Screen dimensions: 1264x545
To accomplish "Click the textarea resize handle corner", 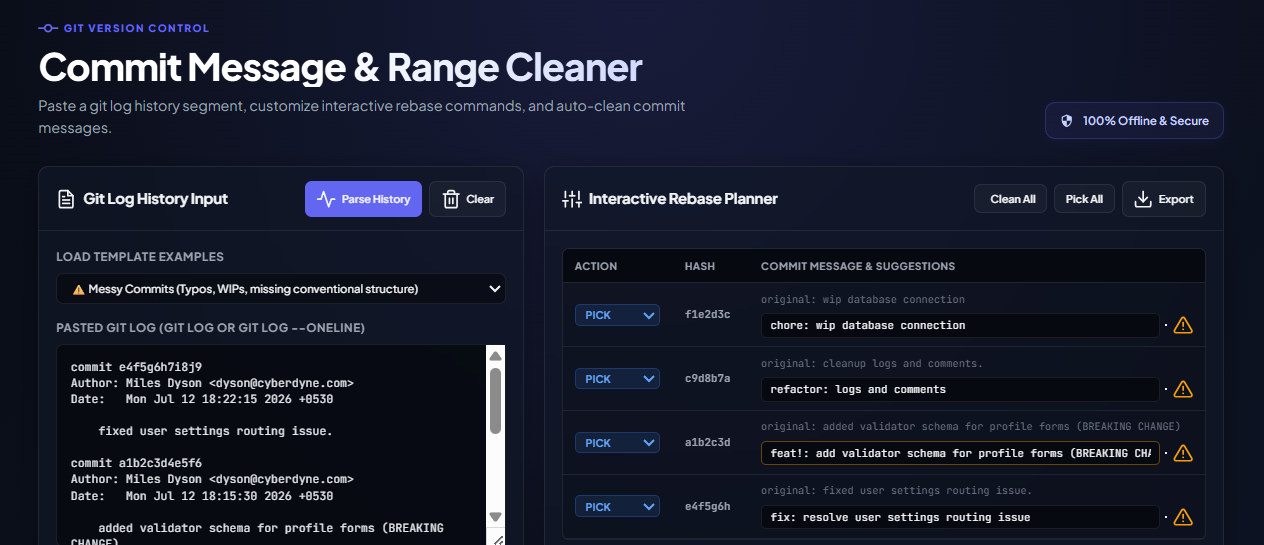I will 496,540.
